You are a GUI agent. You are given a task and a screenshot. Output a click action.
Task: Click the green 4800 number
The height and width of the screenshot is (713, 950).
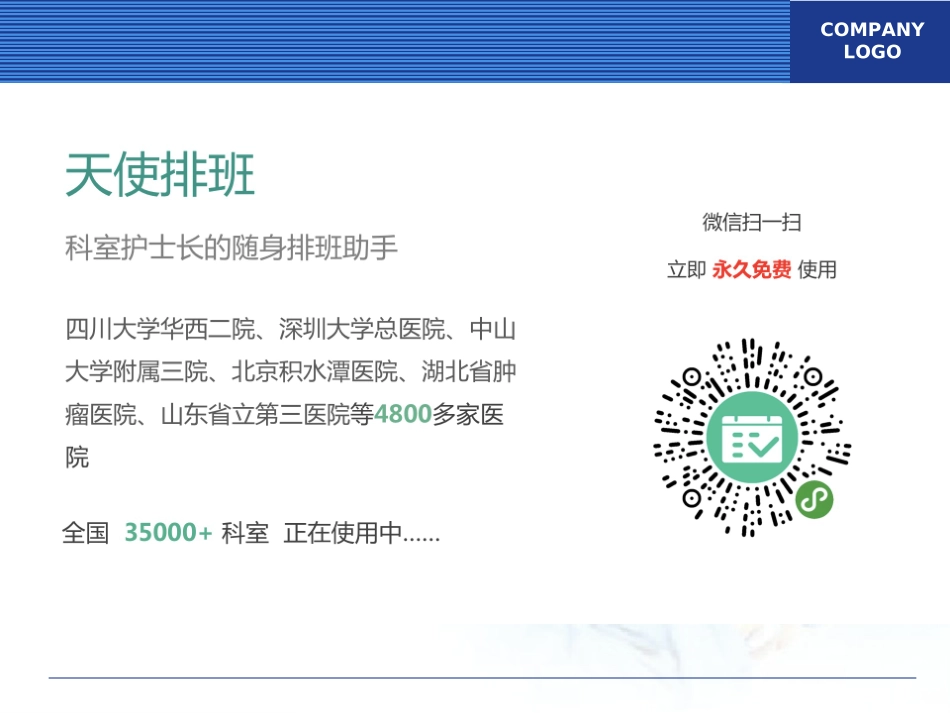[x=403, y=414]
